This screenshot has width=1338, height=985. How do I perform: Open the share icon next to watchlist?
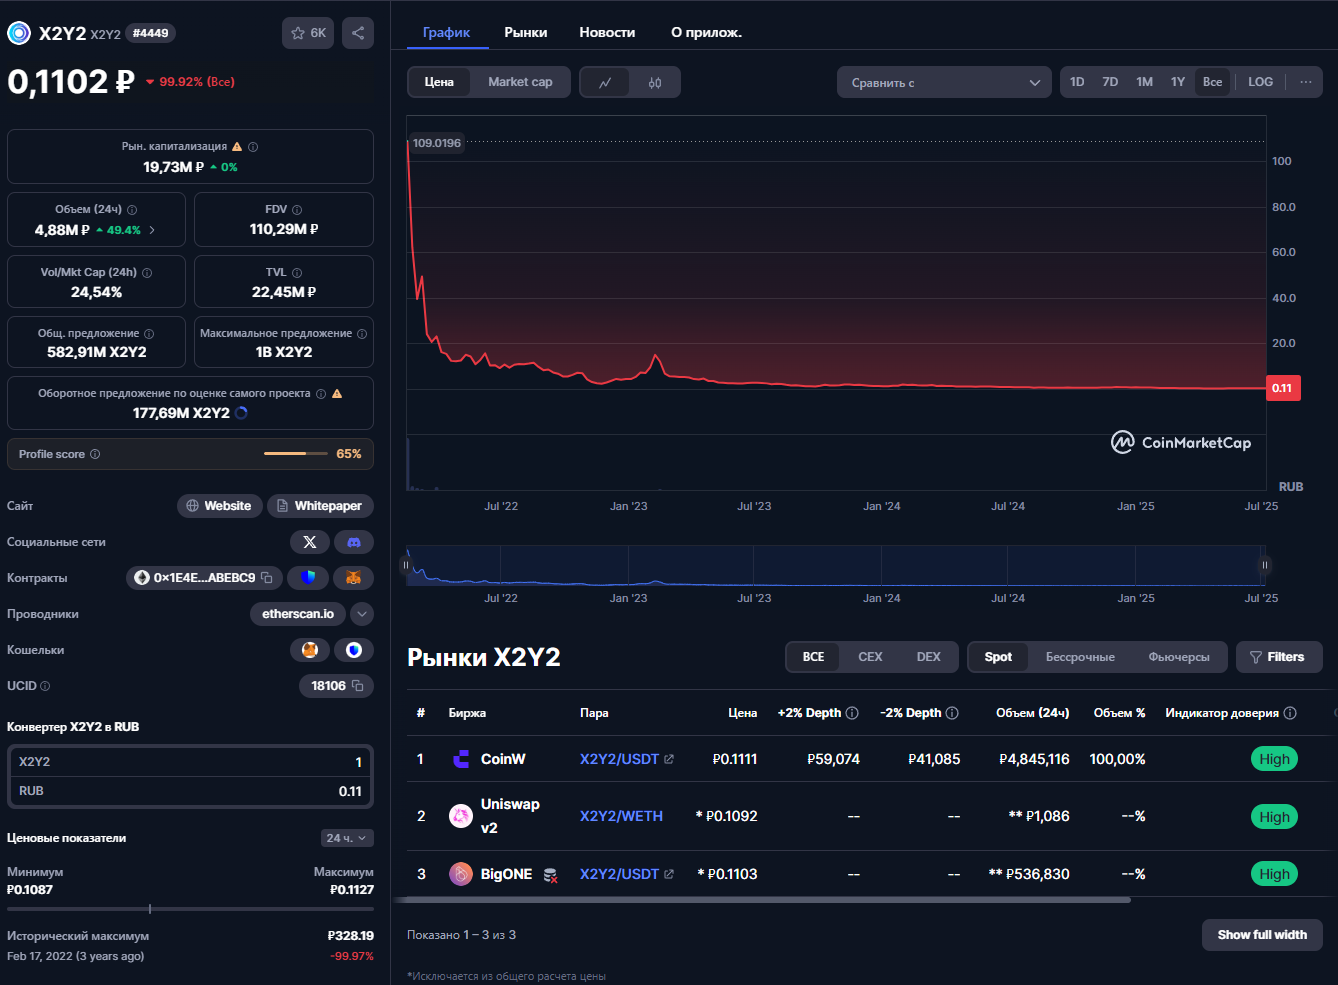coord(358,33)
